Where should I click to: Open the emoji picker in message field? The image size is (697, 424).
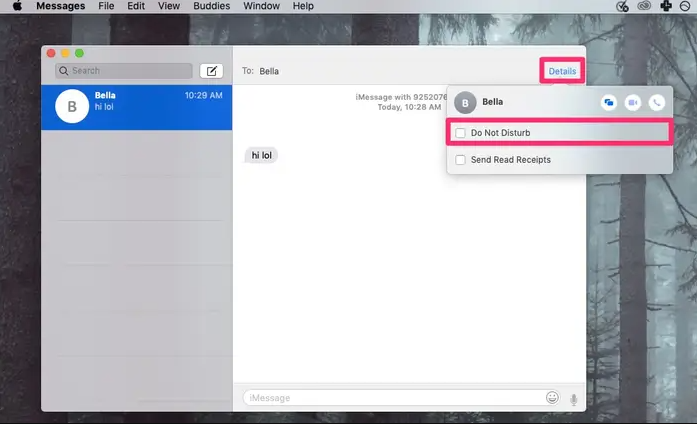pyautogui.click(x=552, y=397)
